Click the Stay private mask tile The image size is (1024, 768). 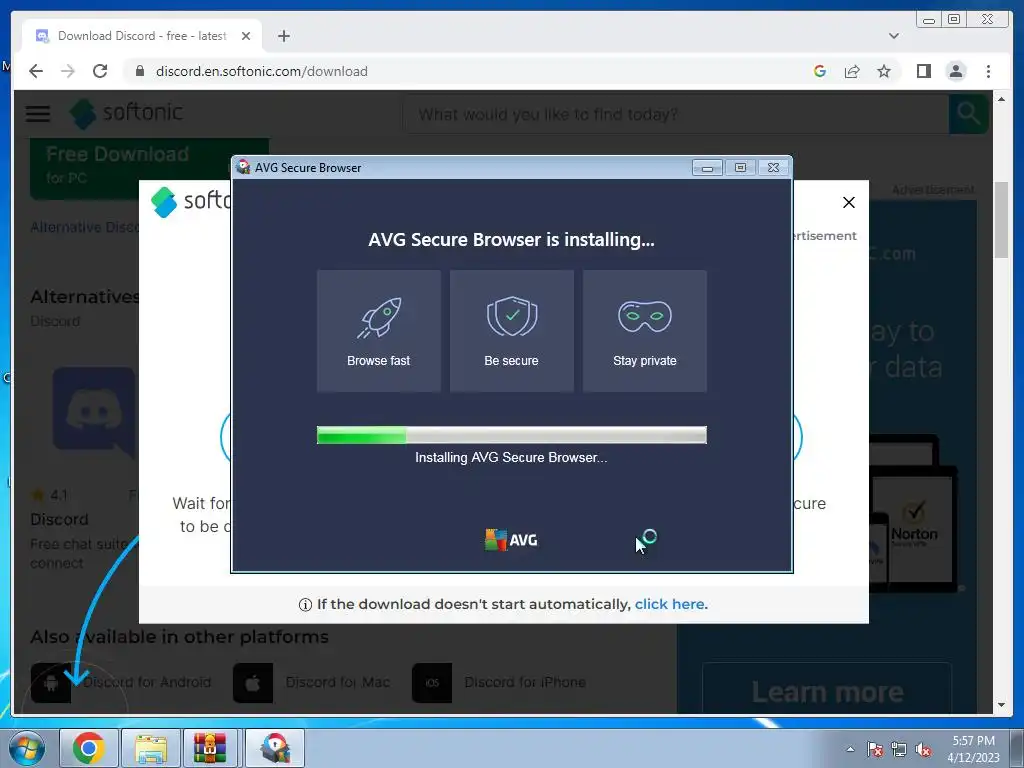tap(645, 330)
